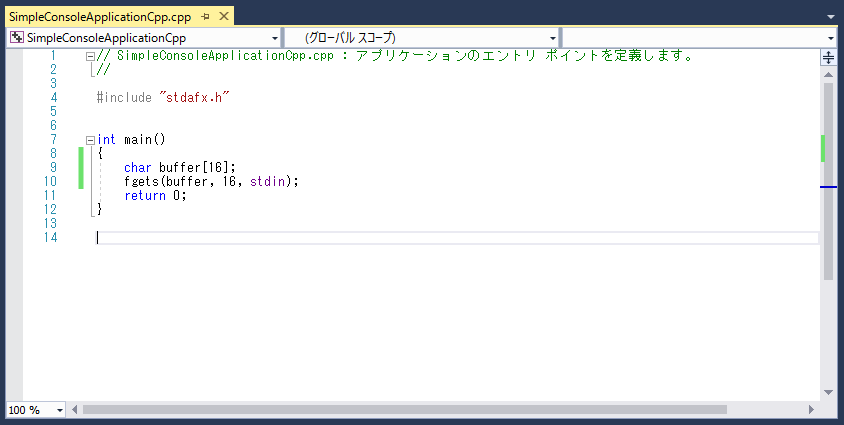
Task: Collapse the main() function outline
Action: pos(90,140)
